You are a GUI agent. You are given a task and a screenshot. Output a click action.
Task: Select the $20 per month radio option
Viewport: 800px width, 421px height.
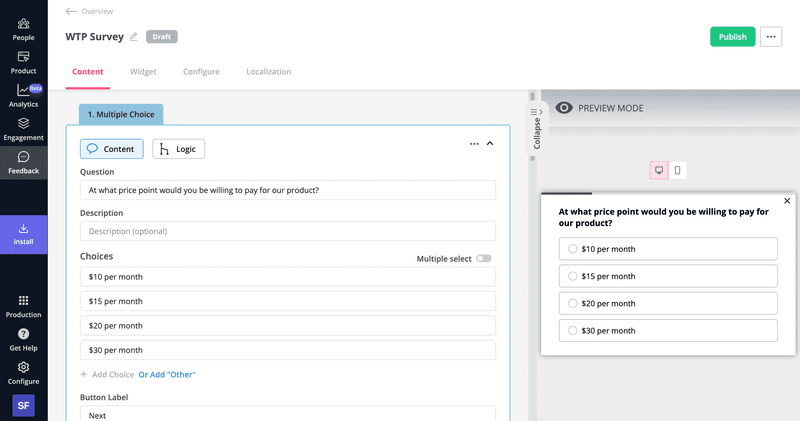572,303
